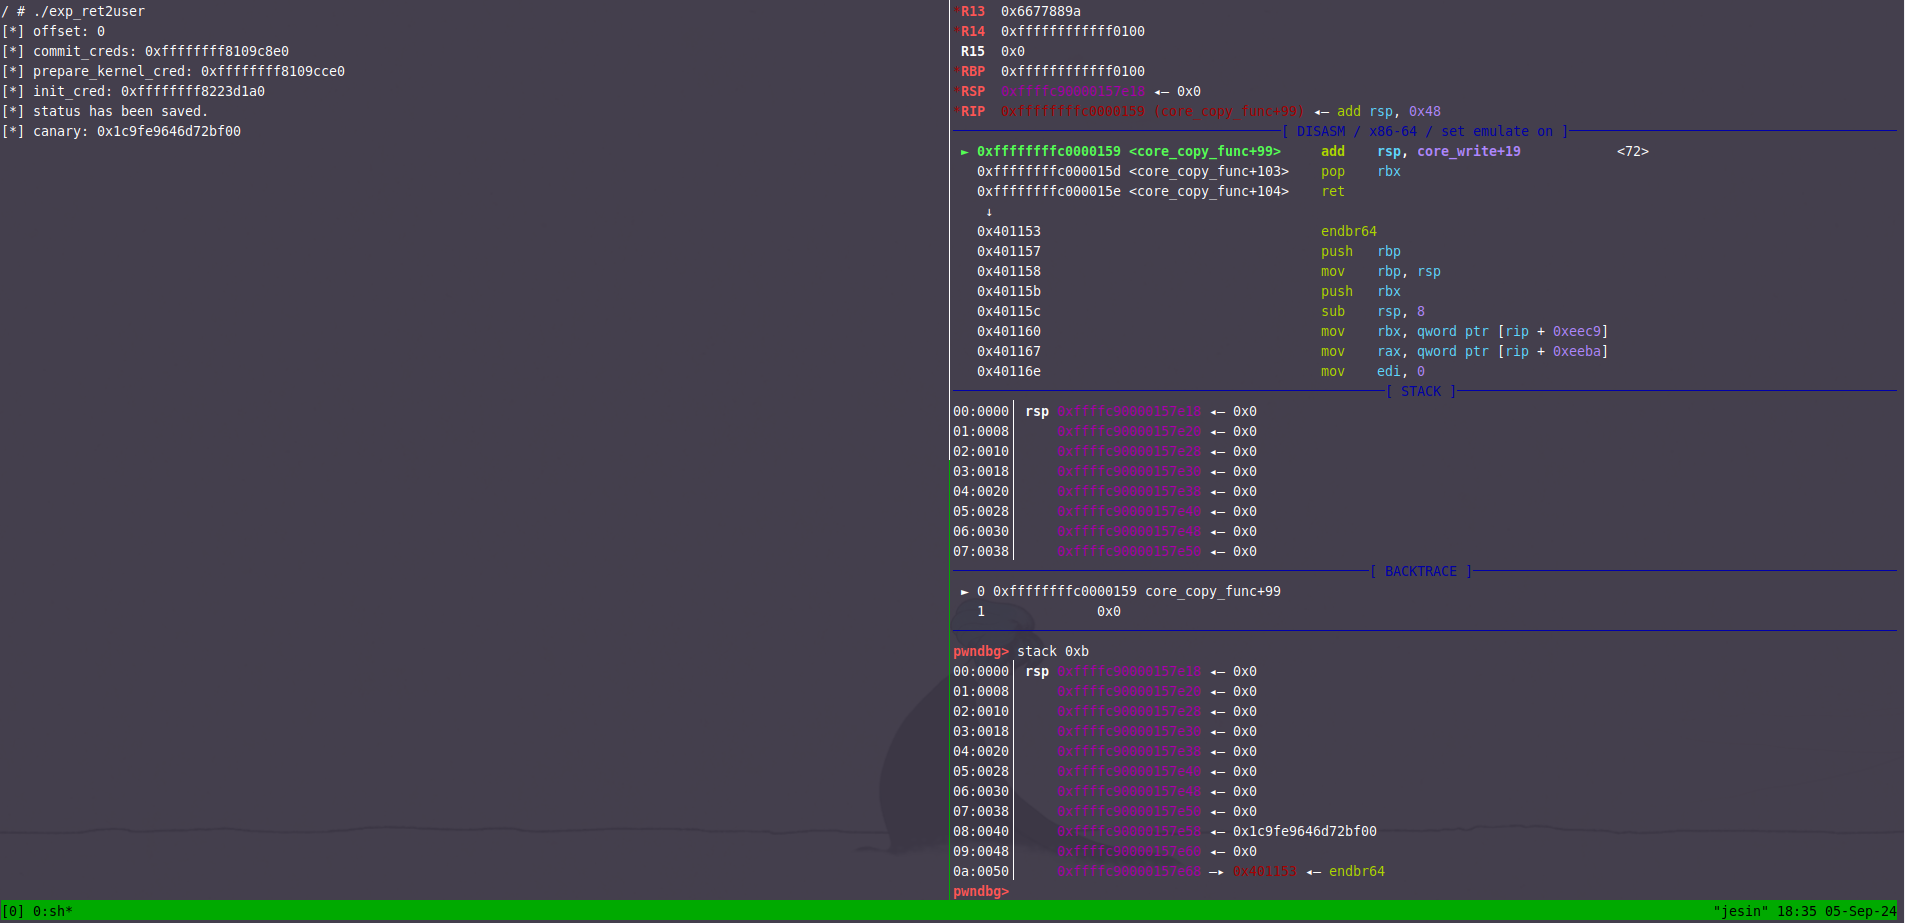The image size is (1905, 923).
Task: Click the 18:35 clock in tmux status bar
Action: [x=1796, y=911]
